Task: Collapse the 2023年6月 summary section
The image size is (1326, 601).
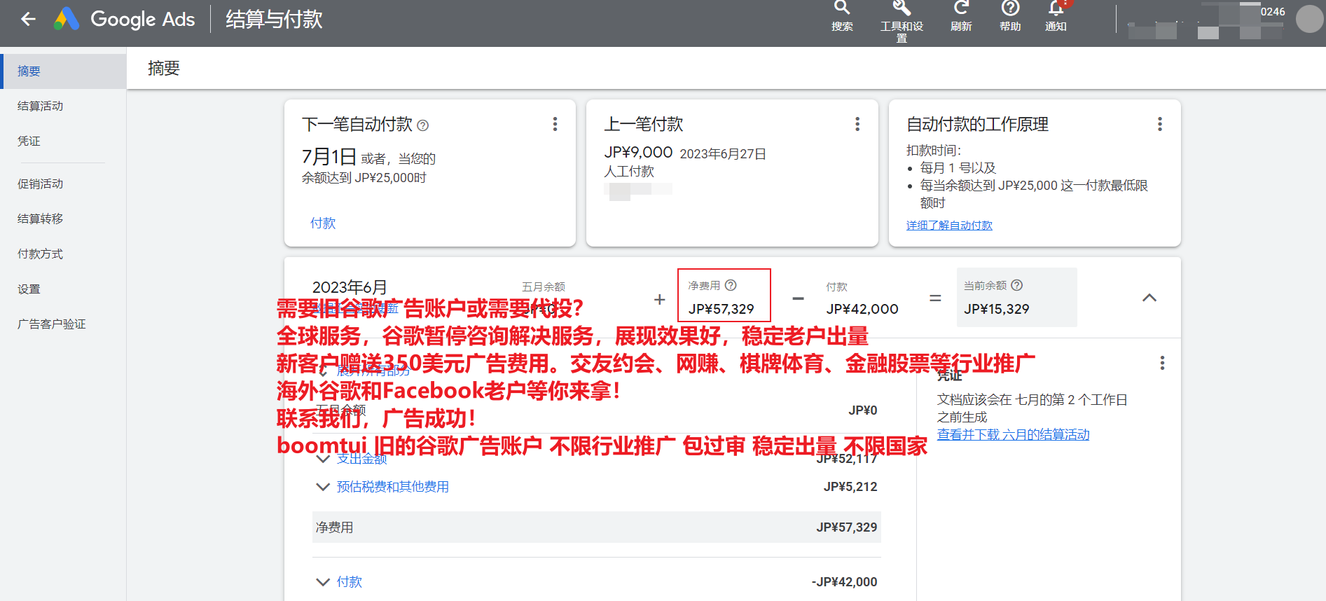Action: (x=1149, y=297)
